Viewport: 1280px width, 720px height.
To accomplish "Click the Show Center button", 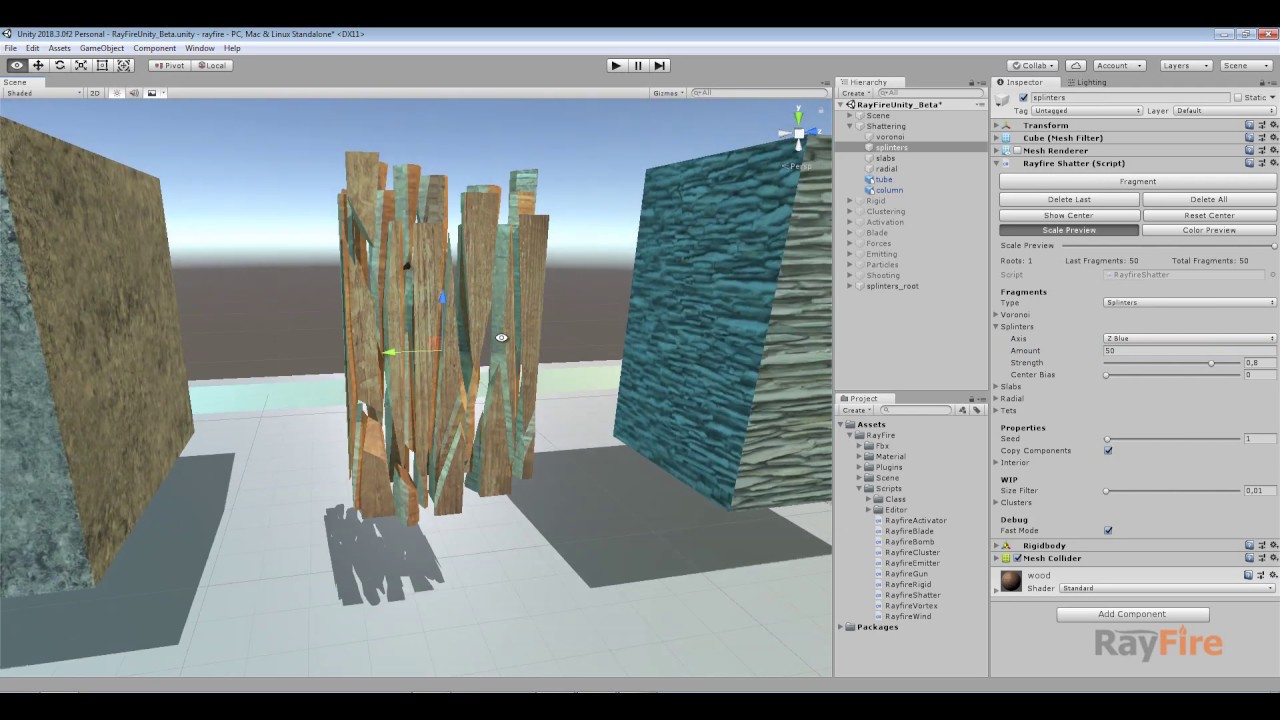I will [x=1069, y=215].
